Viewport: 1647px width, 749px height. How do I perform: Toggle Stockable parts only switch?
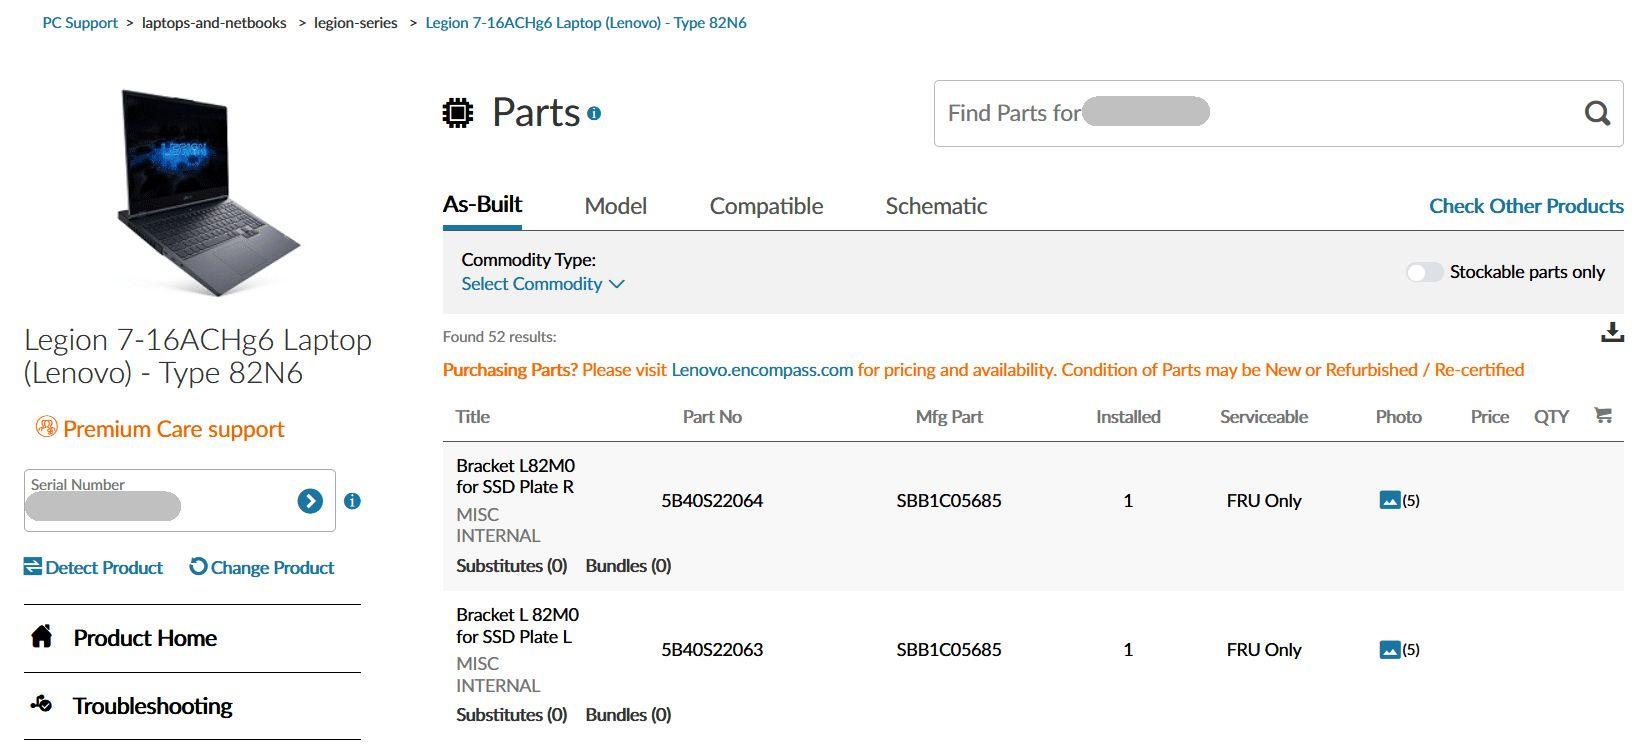tap(1424, 272)
